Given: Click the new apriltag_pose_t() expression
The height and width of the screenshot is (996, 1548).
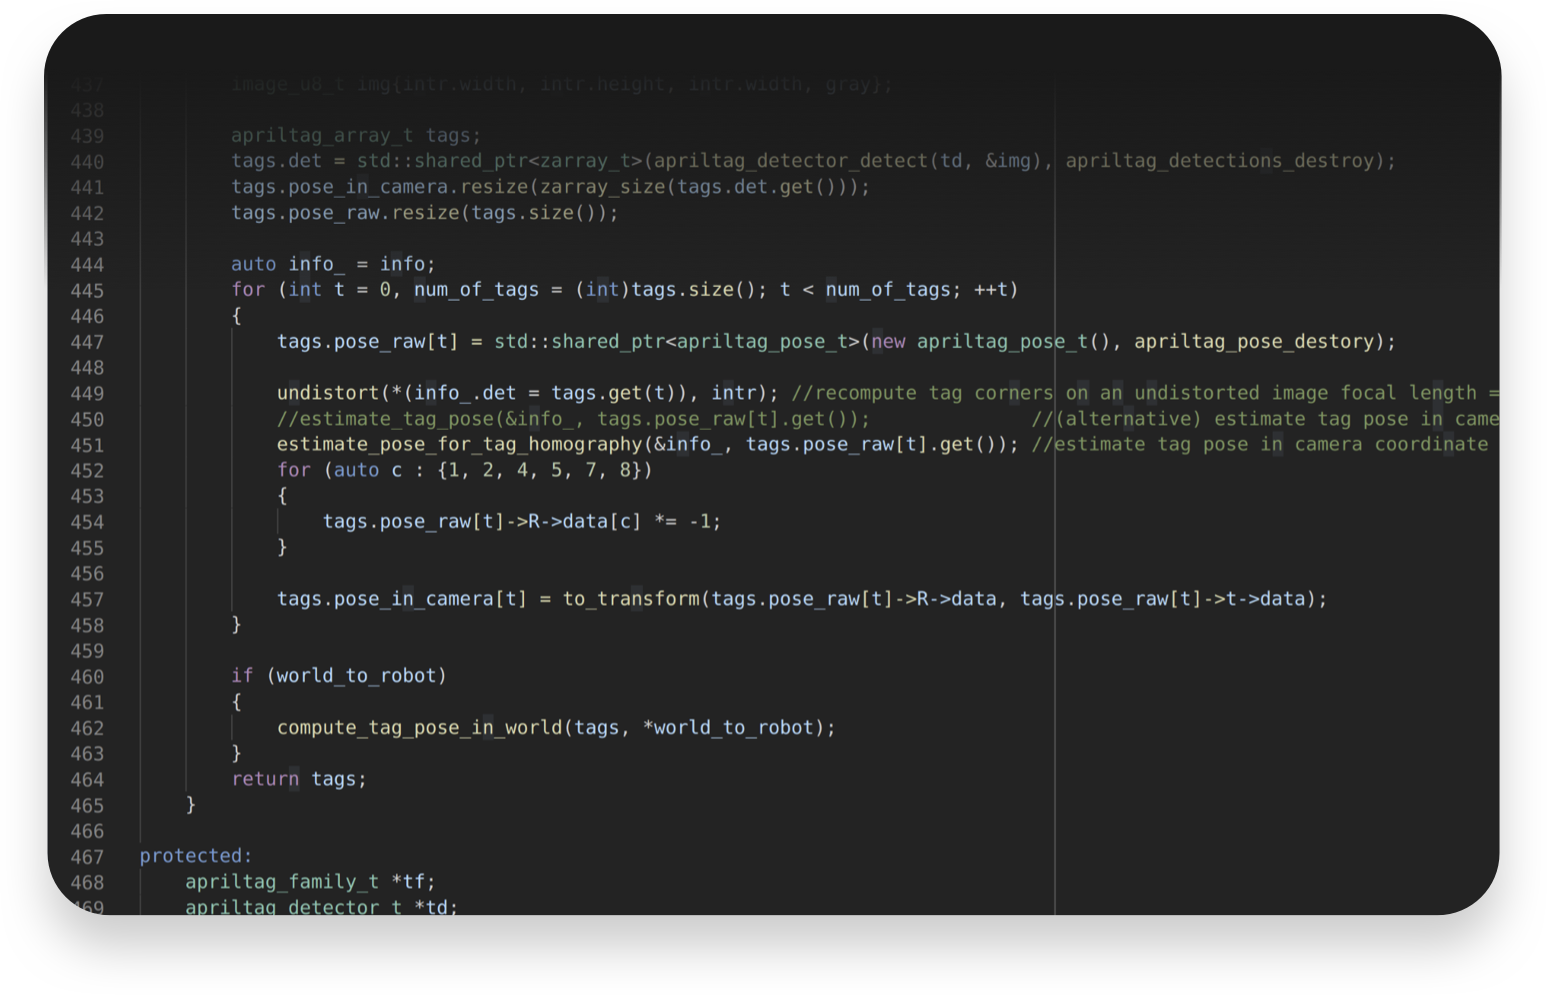Looking at the screenshot, I should (x=990, y=341).
